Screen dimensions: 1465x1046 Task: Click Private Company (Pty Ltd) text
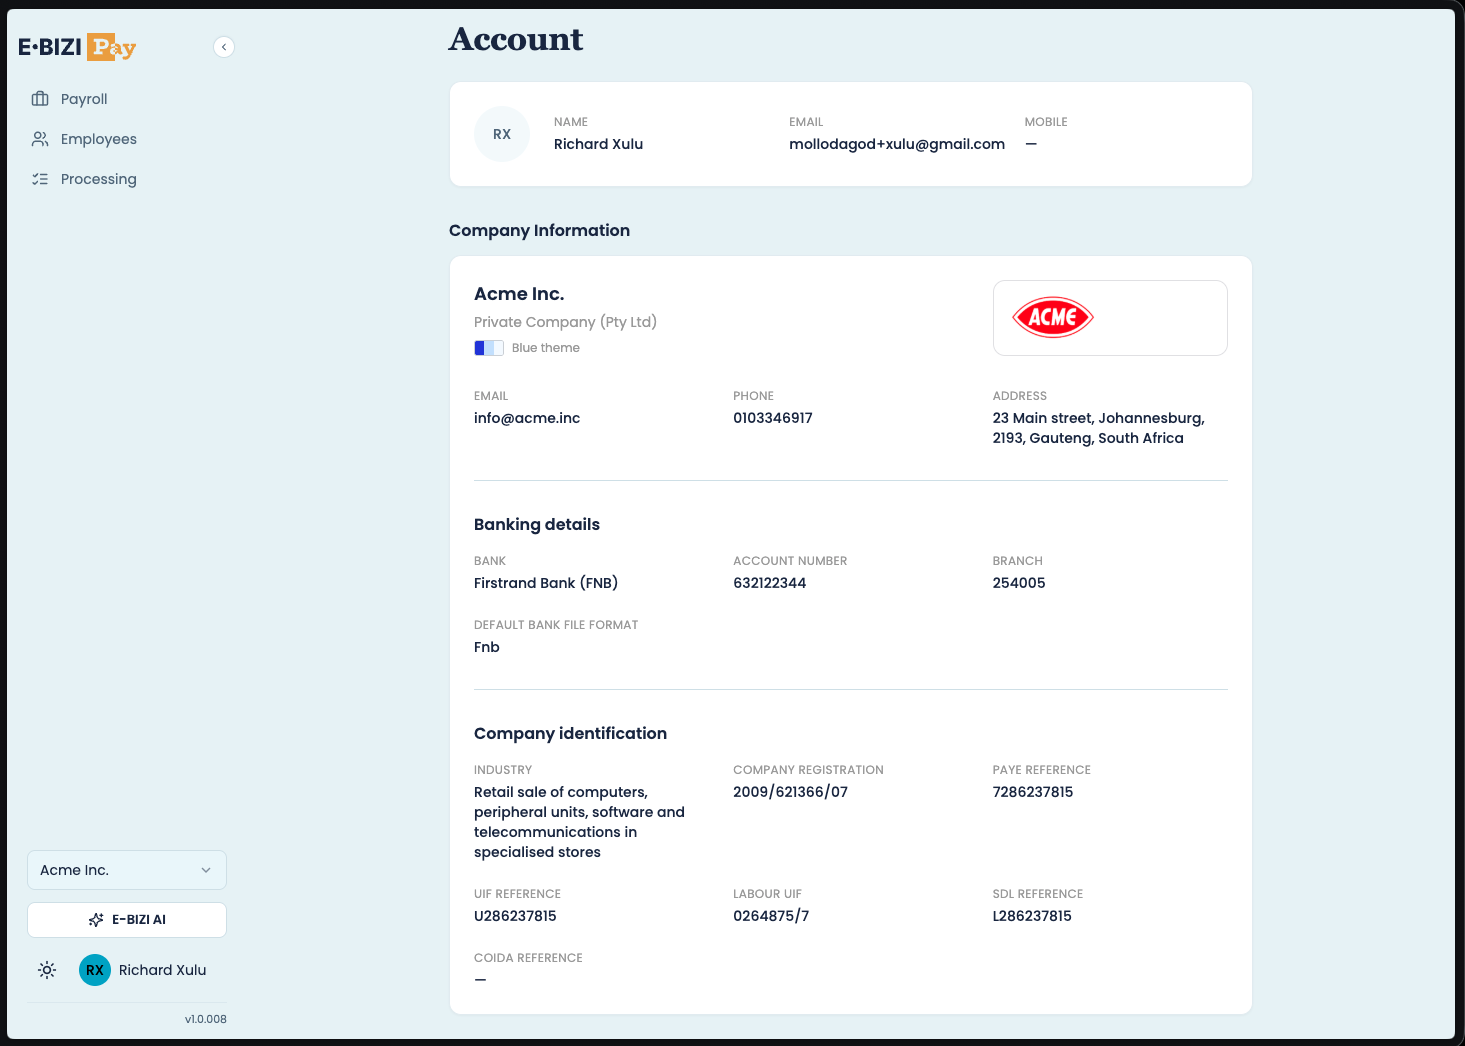[565, 322]
